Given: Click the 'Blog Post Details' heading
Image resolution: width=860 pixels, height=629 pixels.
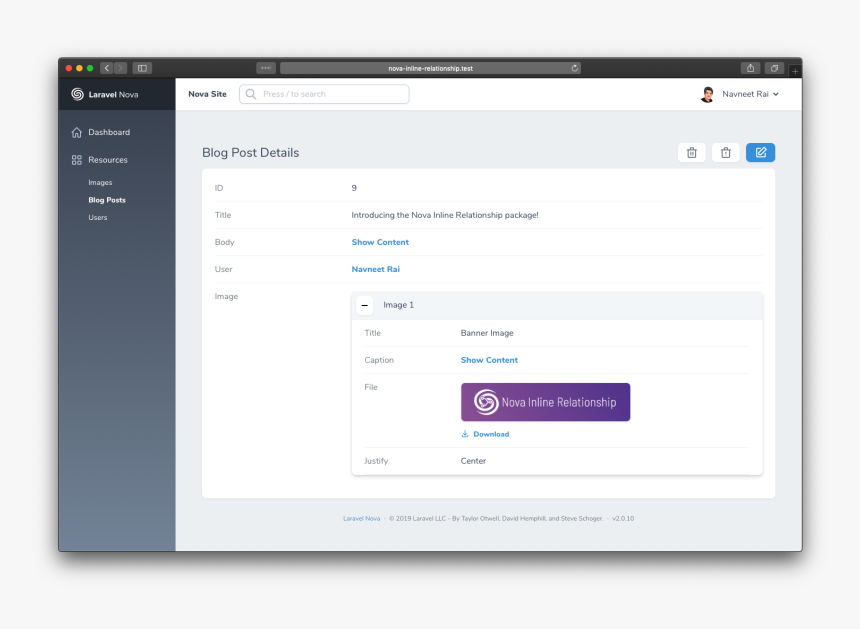Looking at the screenshot, I should 251,152.
